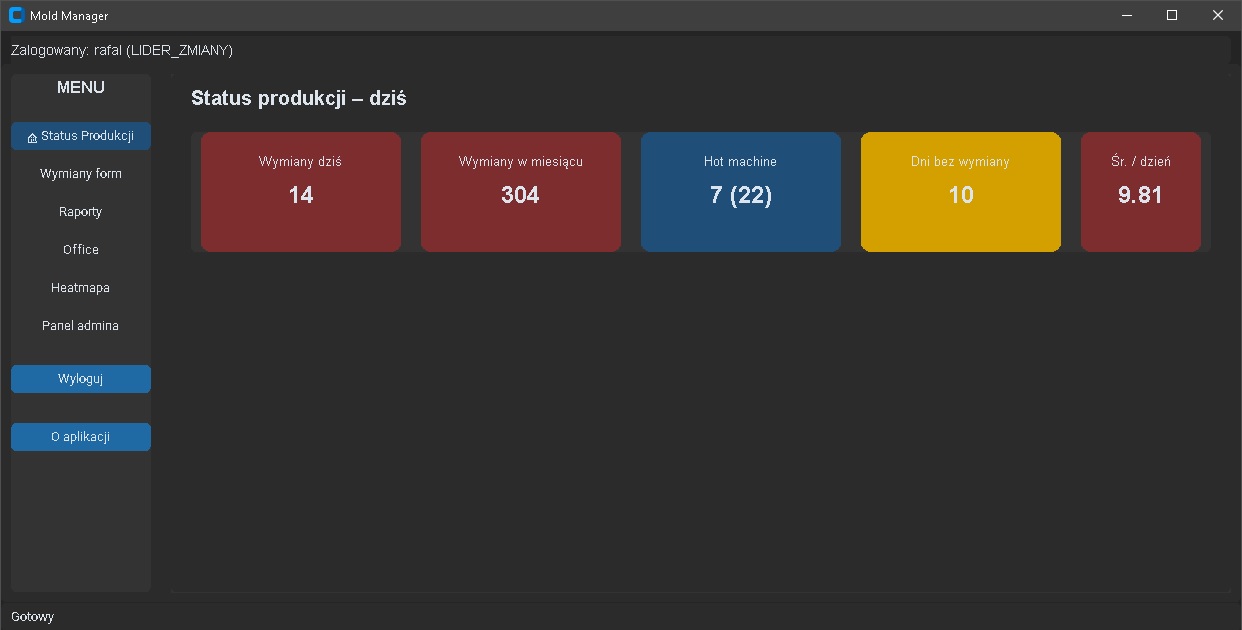This screenshot has height=630, width=1242.
Task: Open the Heatmapa view
Action: [81, 288]
